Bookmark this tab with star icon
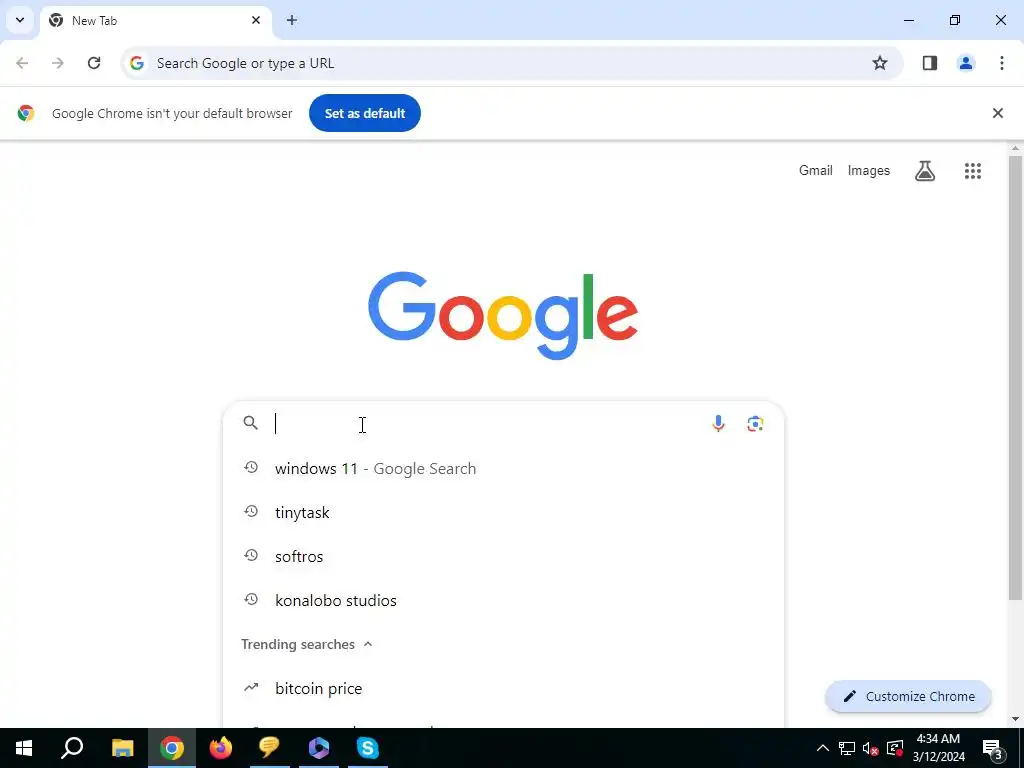1024x768 pixels. pyautogui.click(x=880, y=63)
